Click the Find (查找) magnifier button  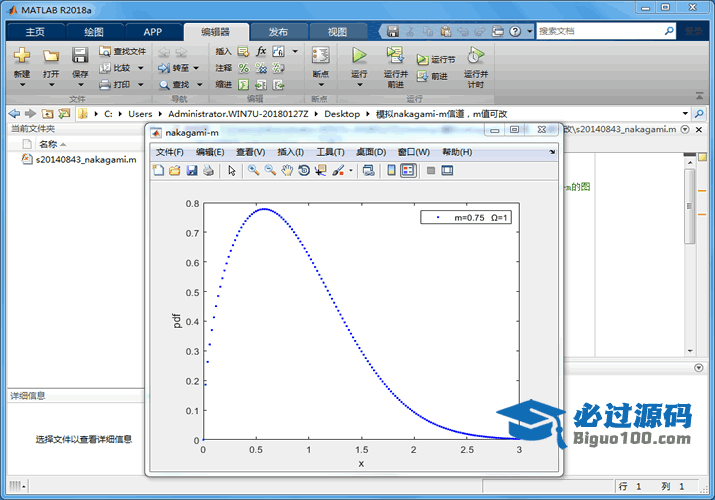[174, 85]
